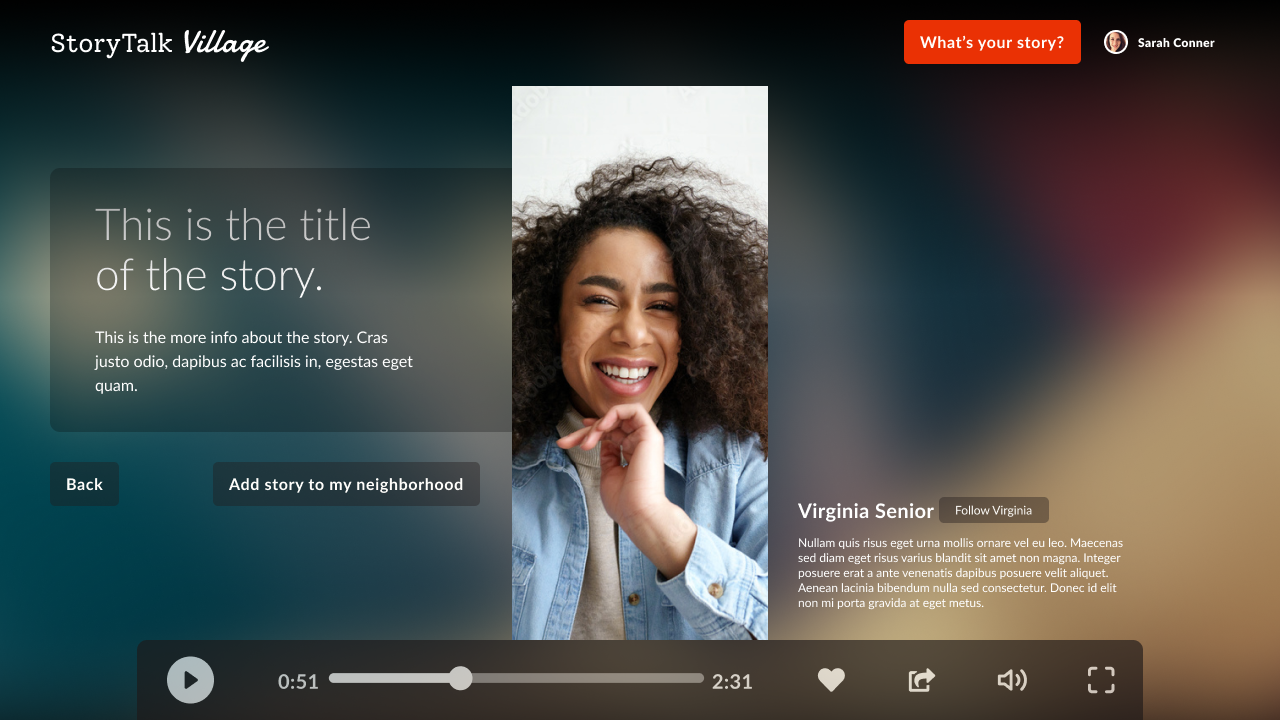Click Virginia's bio paragraph text
Viewport: 1280px width, 720px height.
960,573
